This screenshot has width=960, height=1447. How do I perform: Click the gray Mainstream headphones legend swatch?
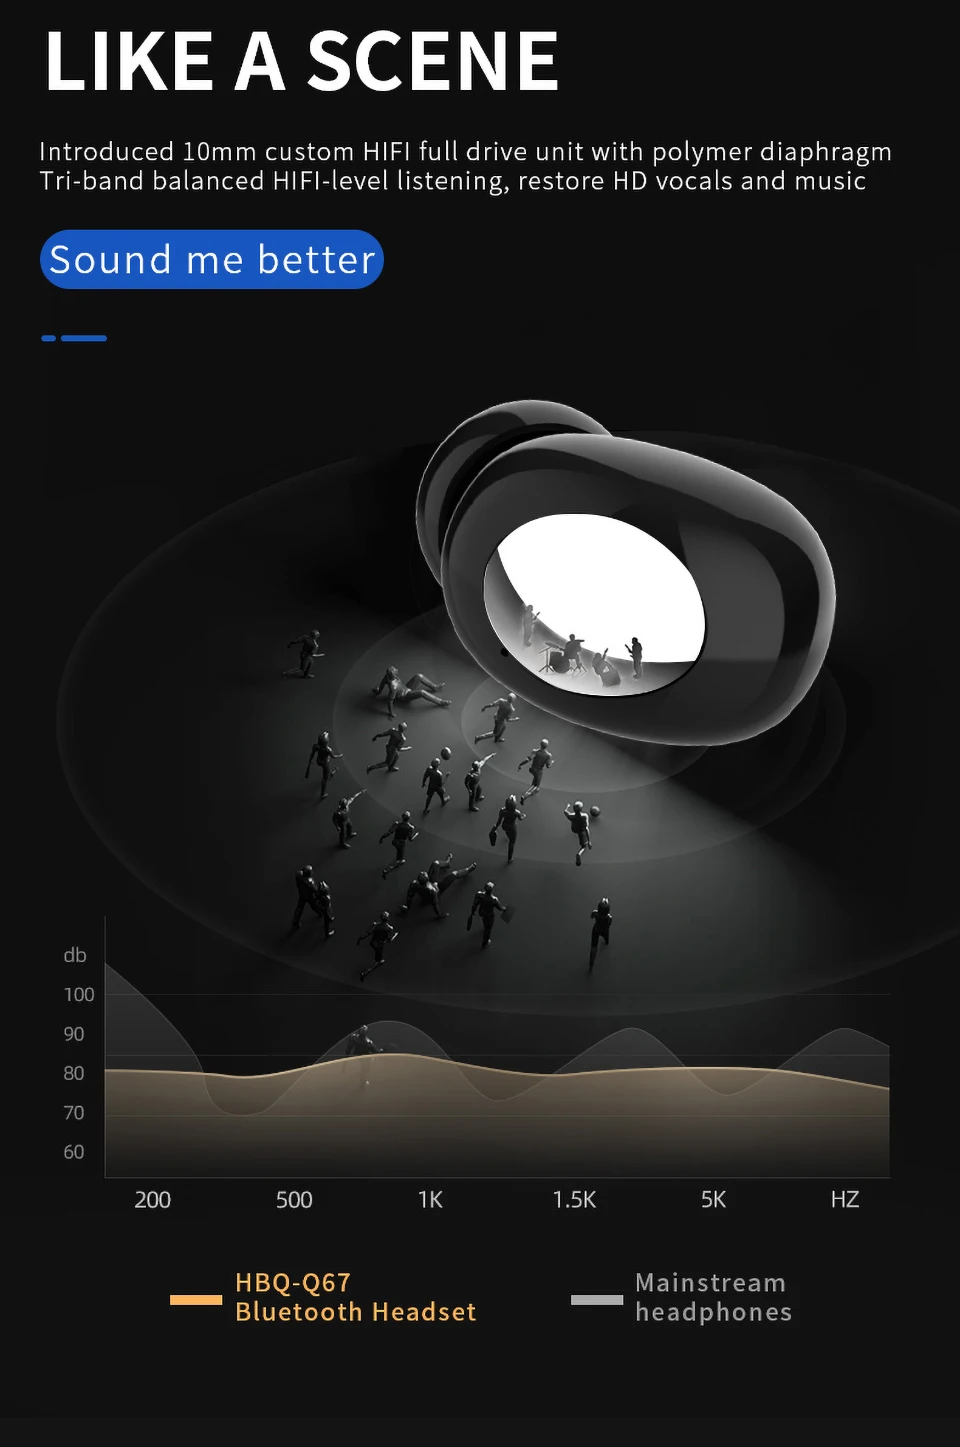597,1299
